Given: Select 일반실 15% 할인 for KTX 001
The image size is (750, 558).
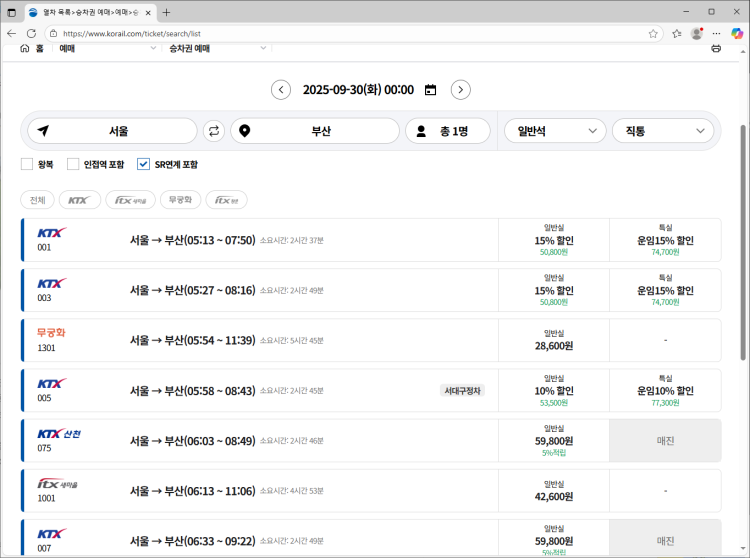Looking at the screenshot, I should (554, 240).
